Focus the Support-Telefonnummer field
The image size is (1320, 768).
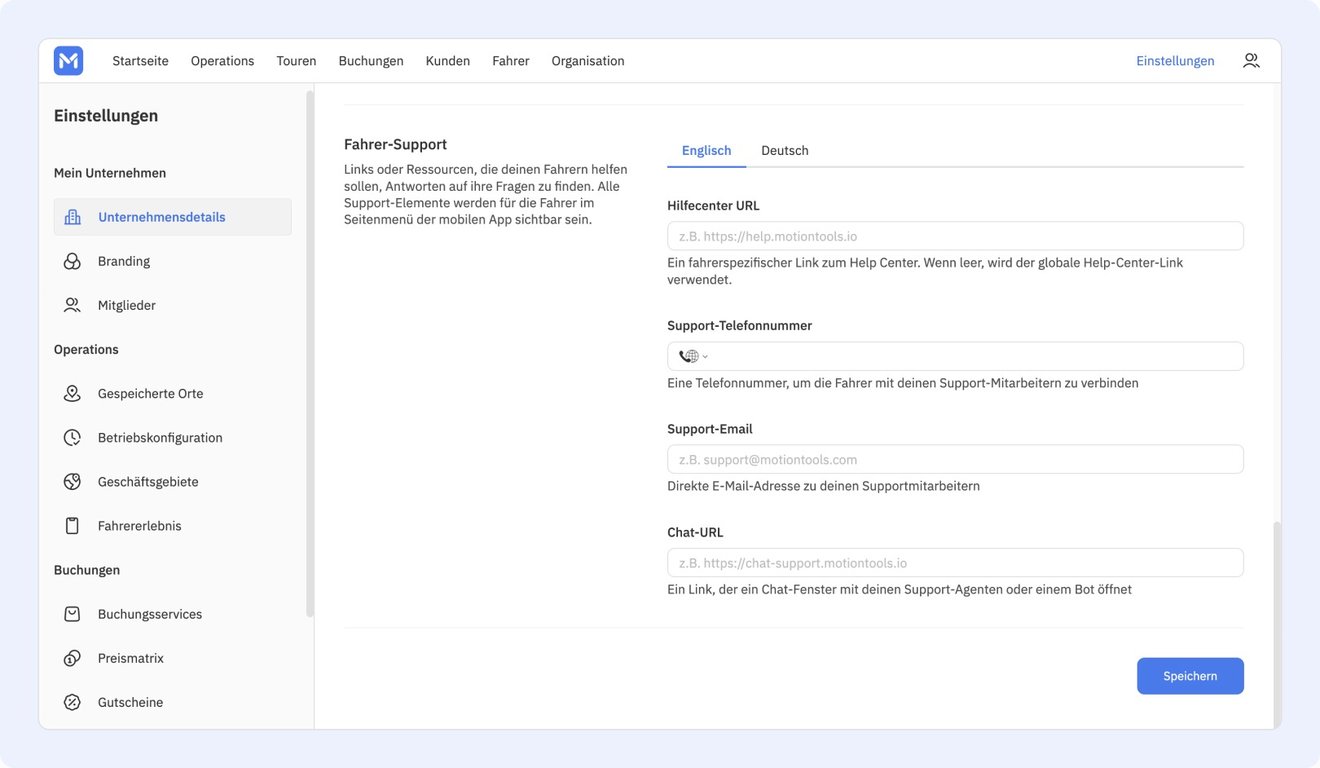(x=955, y=356)
